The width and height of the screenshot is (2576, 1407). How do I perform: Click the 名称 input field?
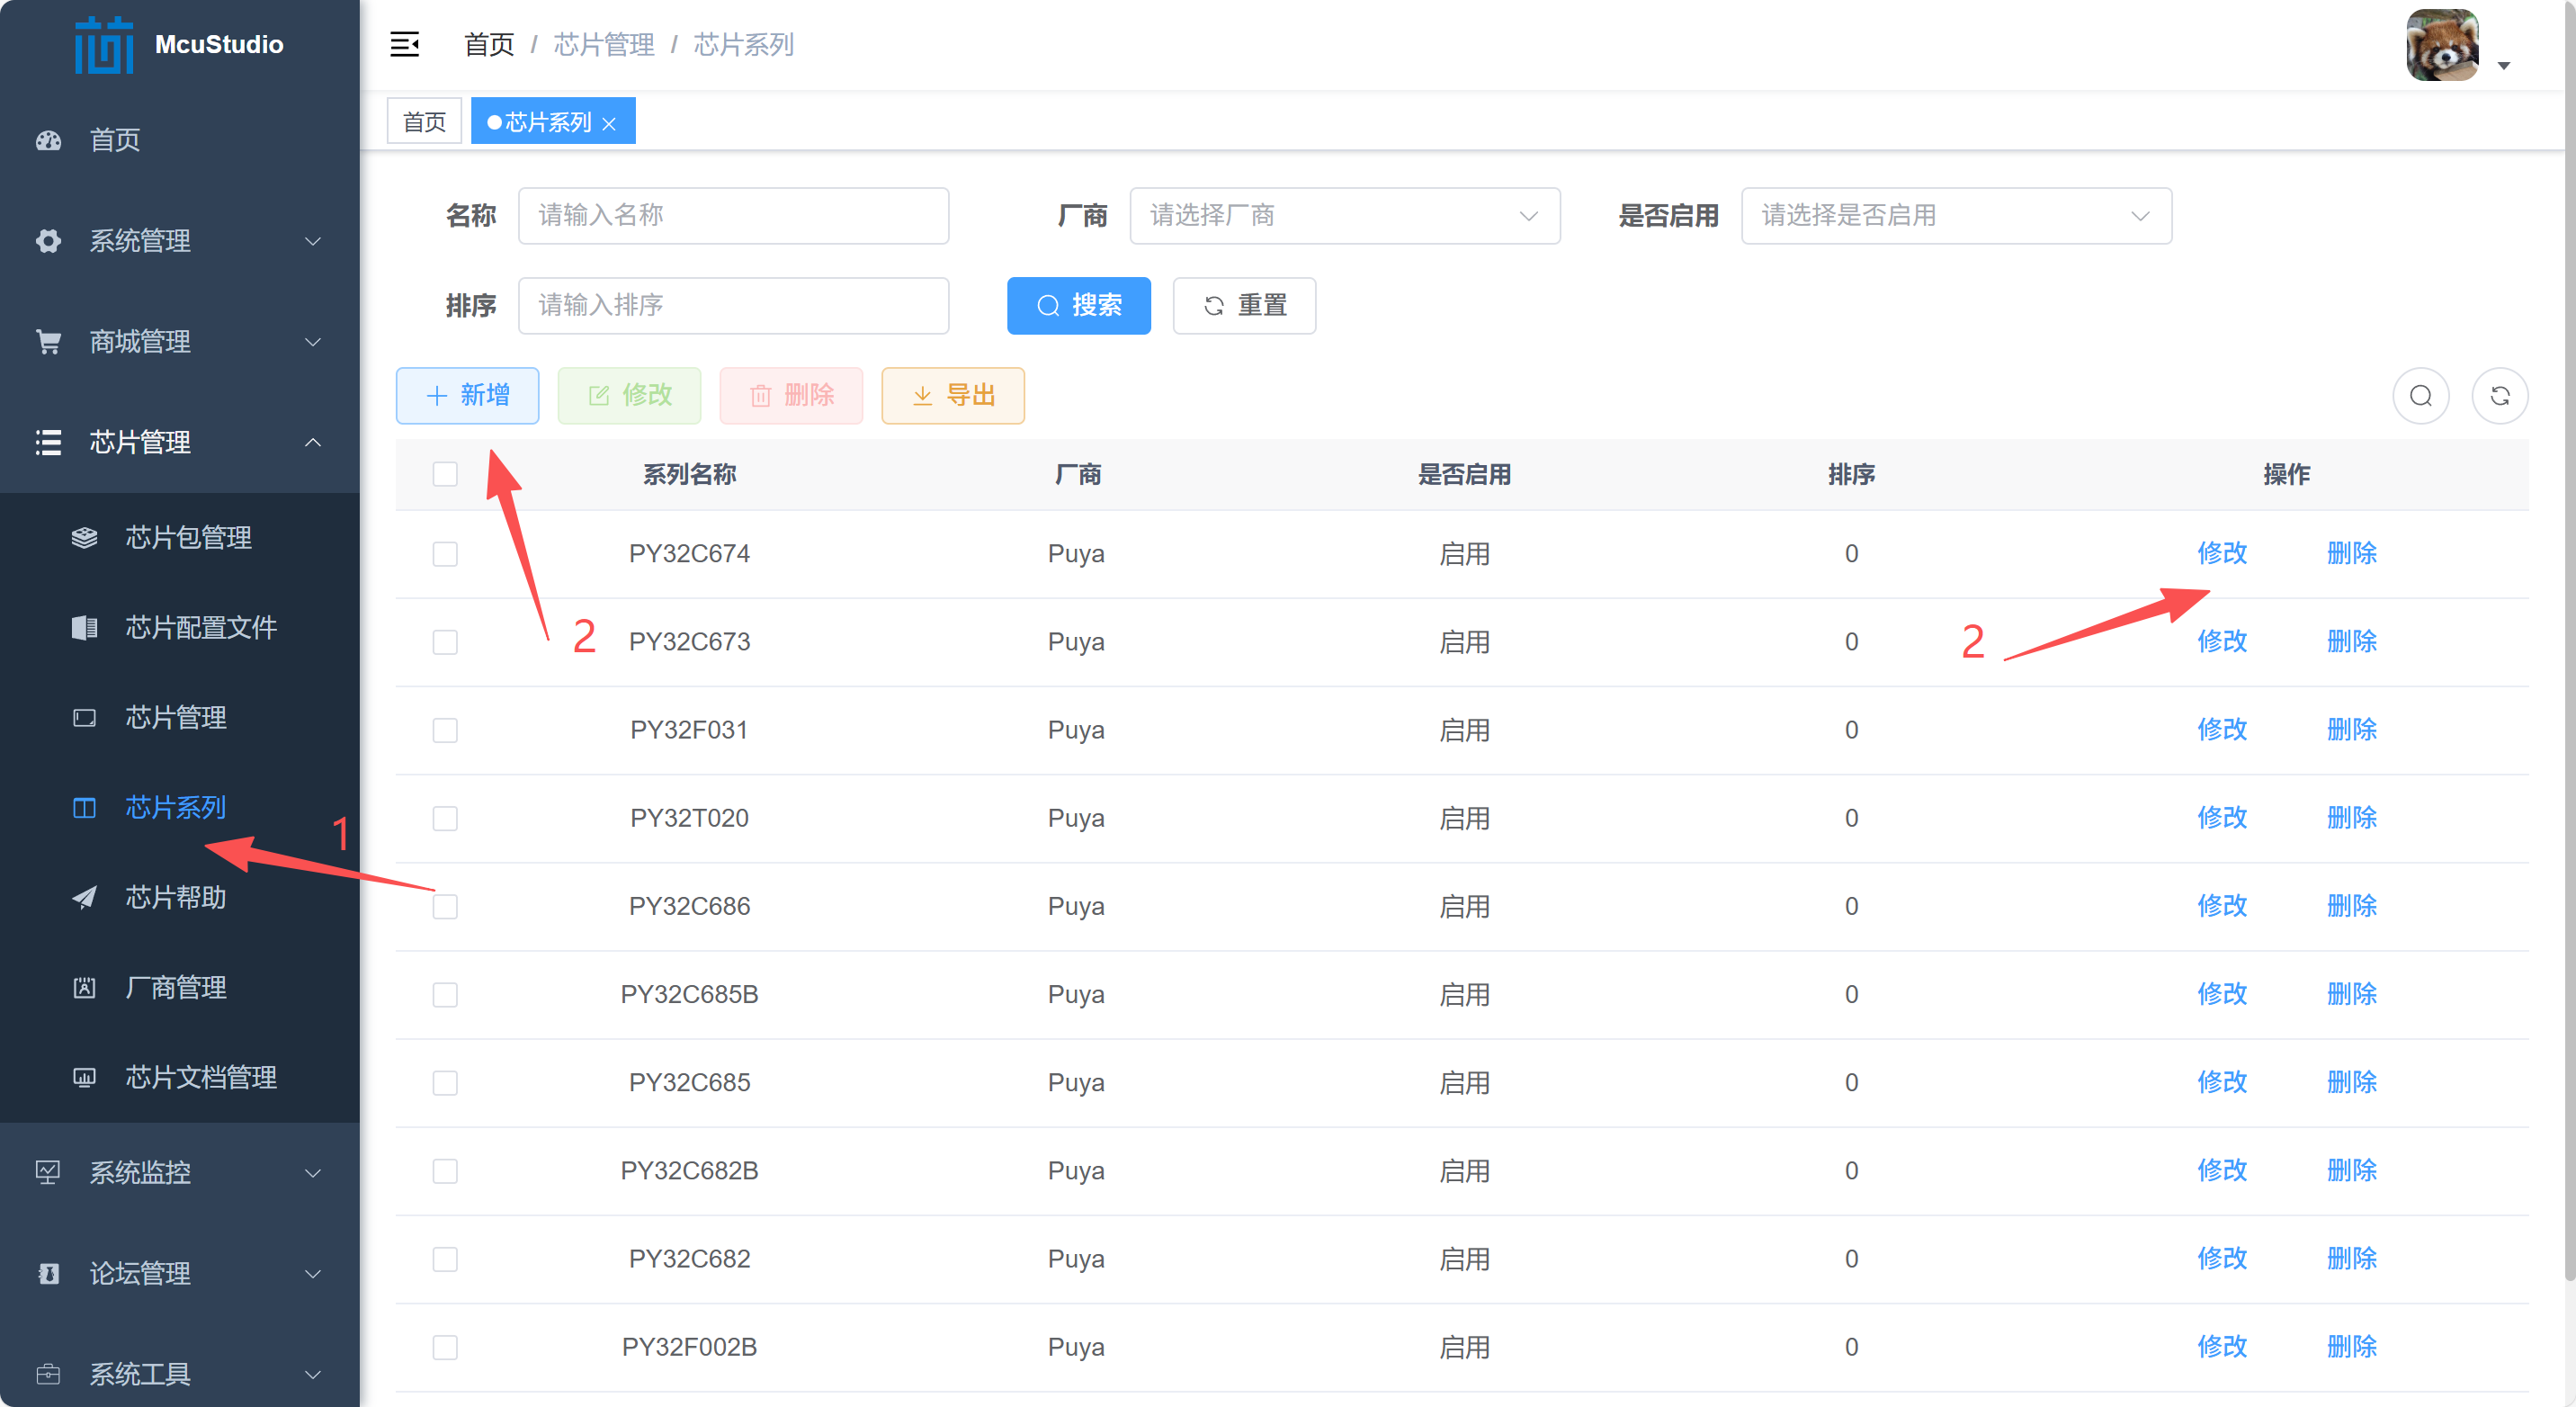point(733,215)
